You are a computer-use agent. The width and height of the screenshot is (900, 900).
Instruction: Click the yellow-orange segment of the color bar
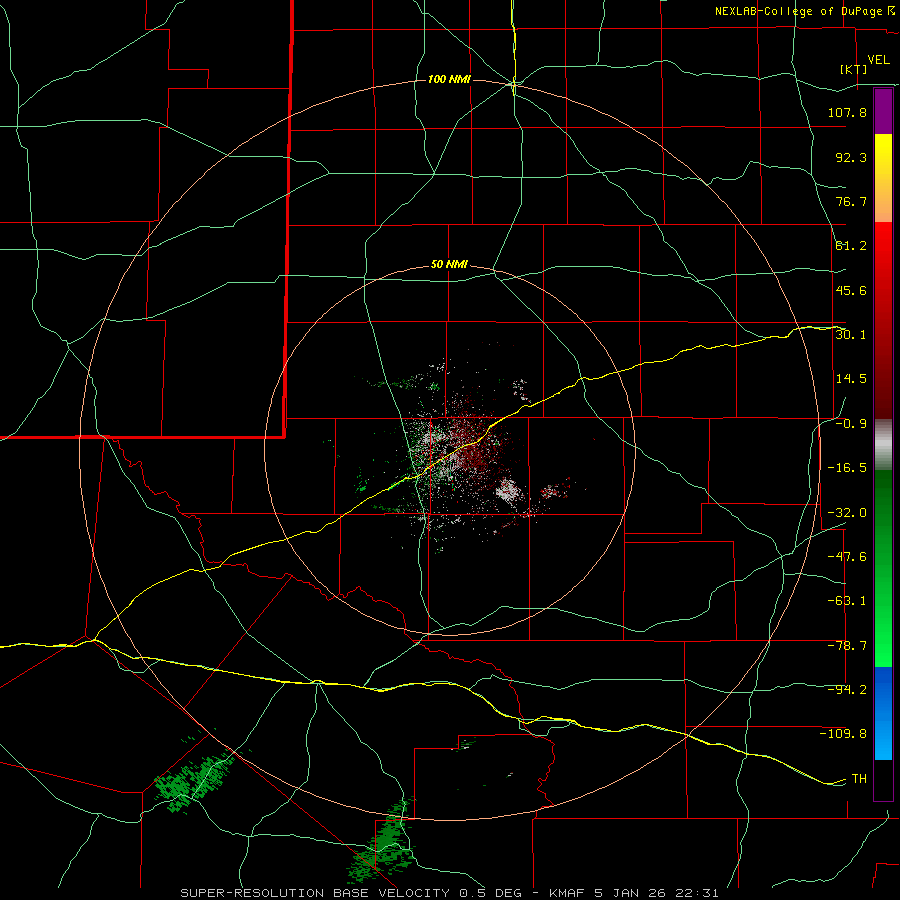tap(883, 178)
